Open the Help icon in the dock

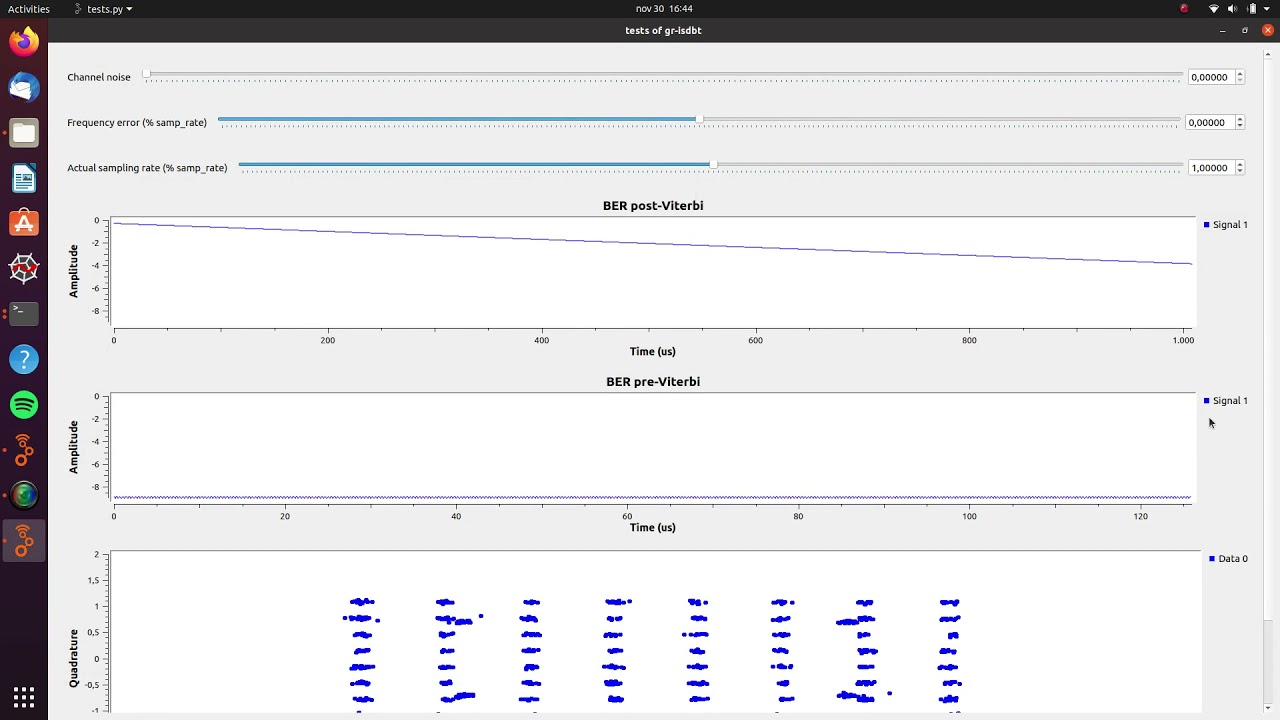(24, 359)
